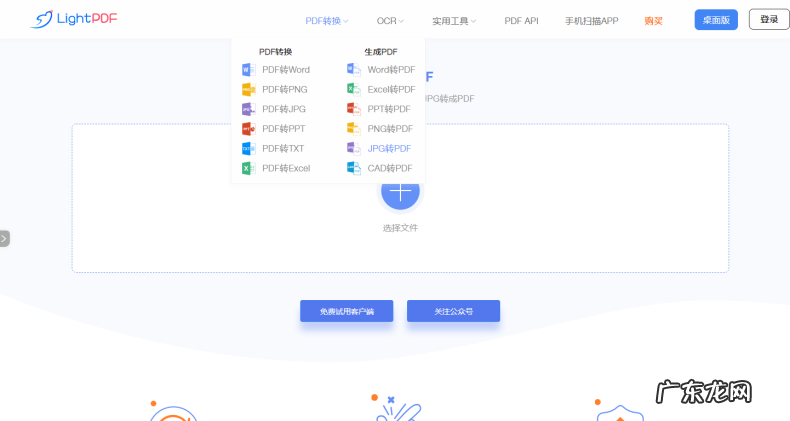This screenshot has width=790, height=421.
Task: Click the PDF转PNG file icon
Action: click(x=248, y=89)
